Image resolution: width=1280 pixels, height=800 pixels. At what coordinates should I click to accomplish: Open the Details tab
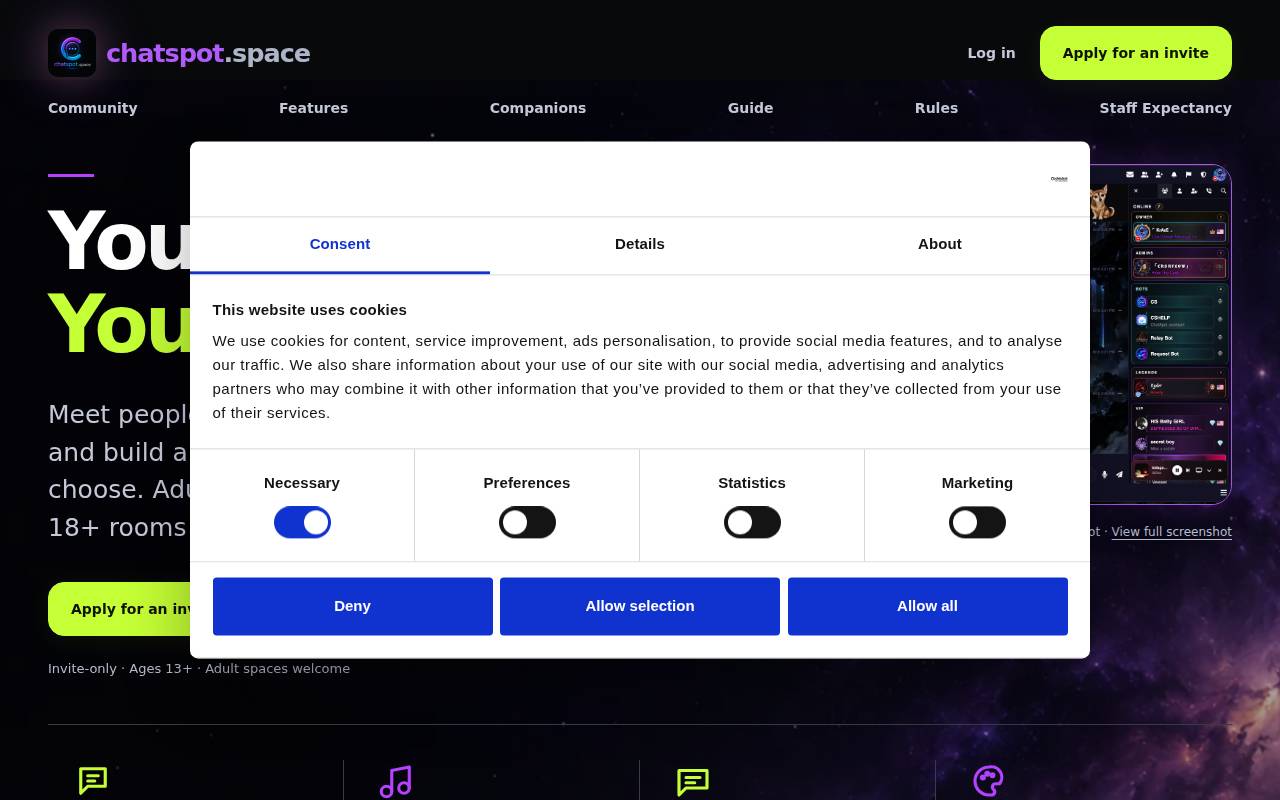pos(640,244)
